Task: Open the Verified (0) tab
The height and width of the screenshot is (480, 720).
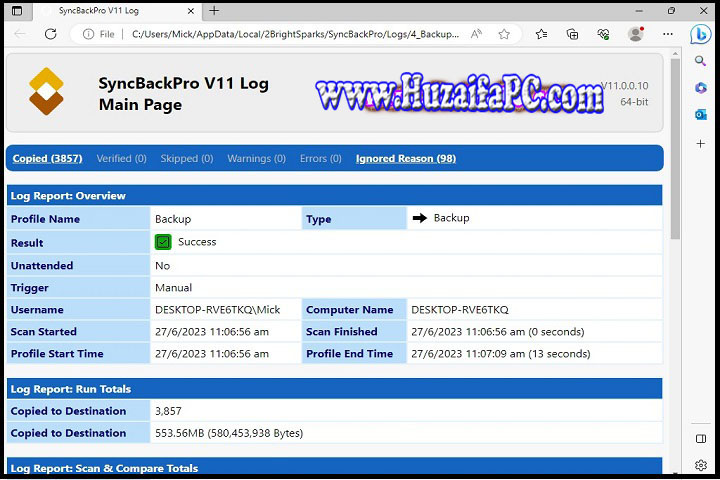Action: point(121,158)
